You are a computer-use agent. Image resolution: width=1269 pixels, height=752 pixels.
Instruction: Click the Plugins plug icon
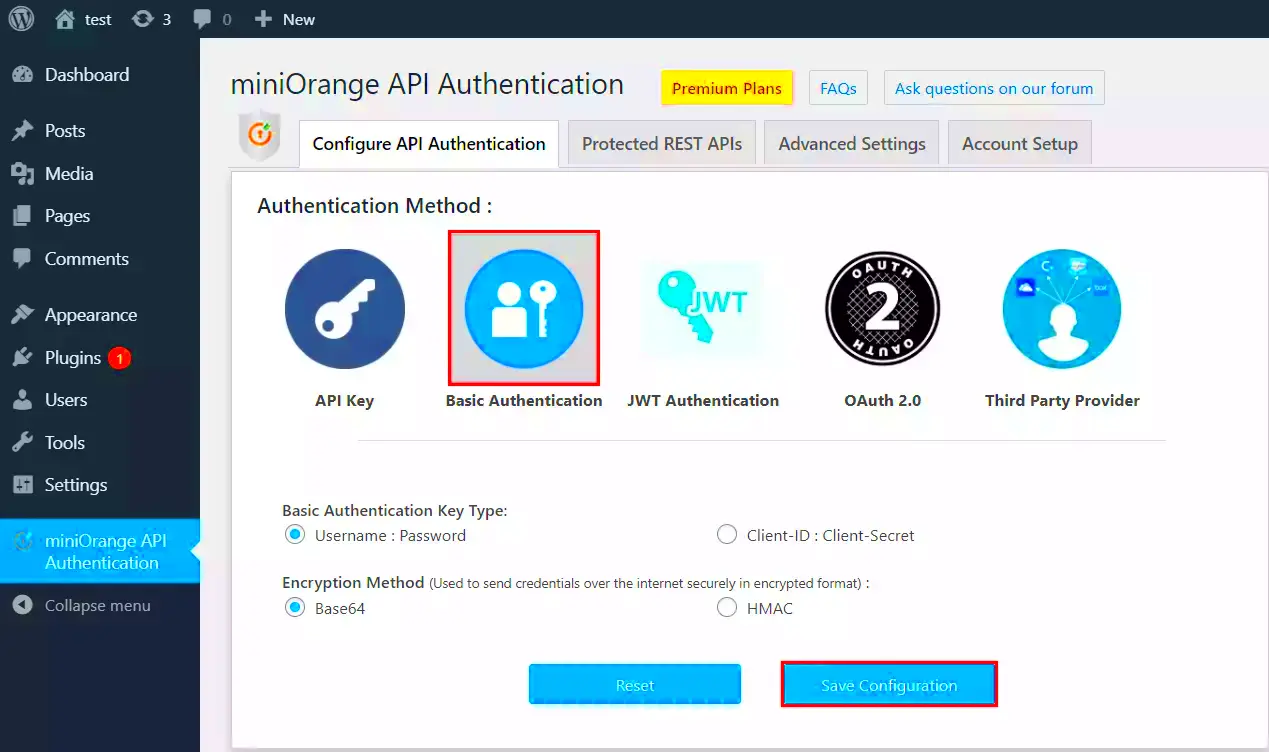22,358
